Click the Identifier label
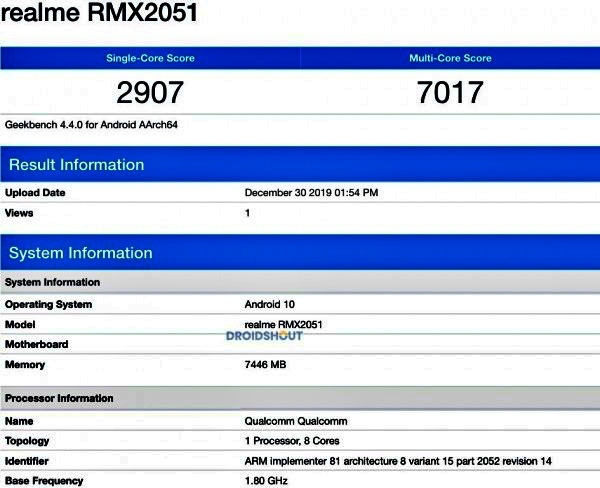Viewport: 600px width, 488px height. pos(26,461)
